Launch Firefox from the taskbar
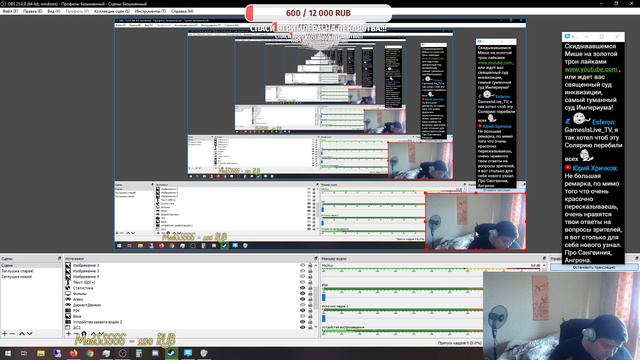The width and height of the screenshot is (640, 360). tap(73, 353)
